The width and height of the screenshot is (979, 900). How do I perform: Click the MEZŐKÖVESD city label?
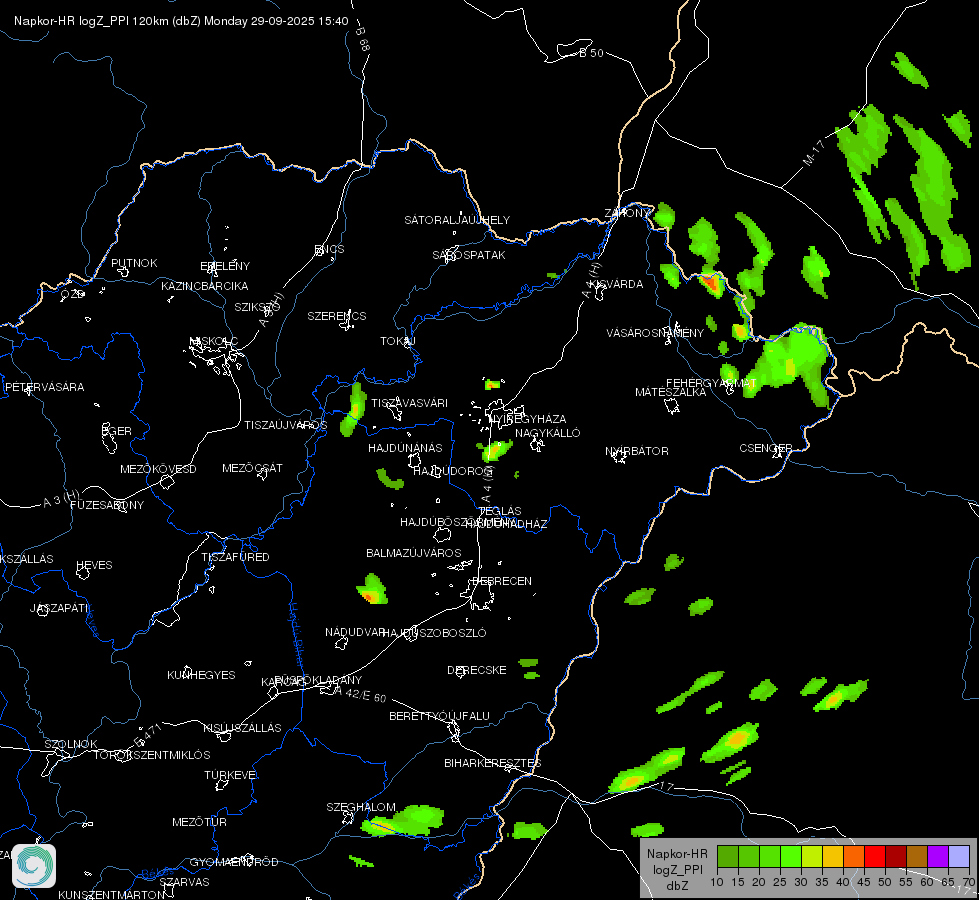click(158, 469)
